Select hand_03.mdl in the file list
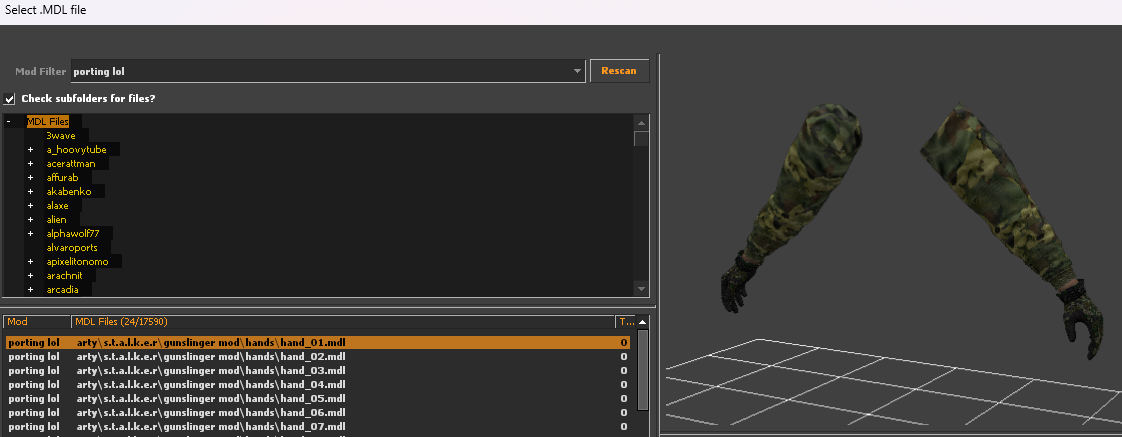The height and width of the screenshot is (437, 1122). [318, 370]
